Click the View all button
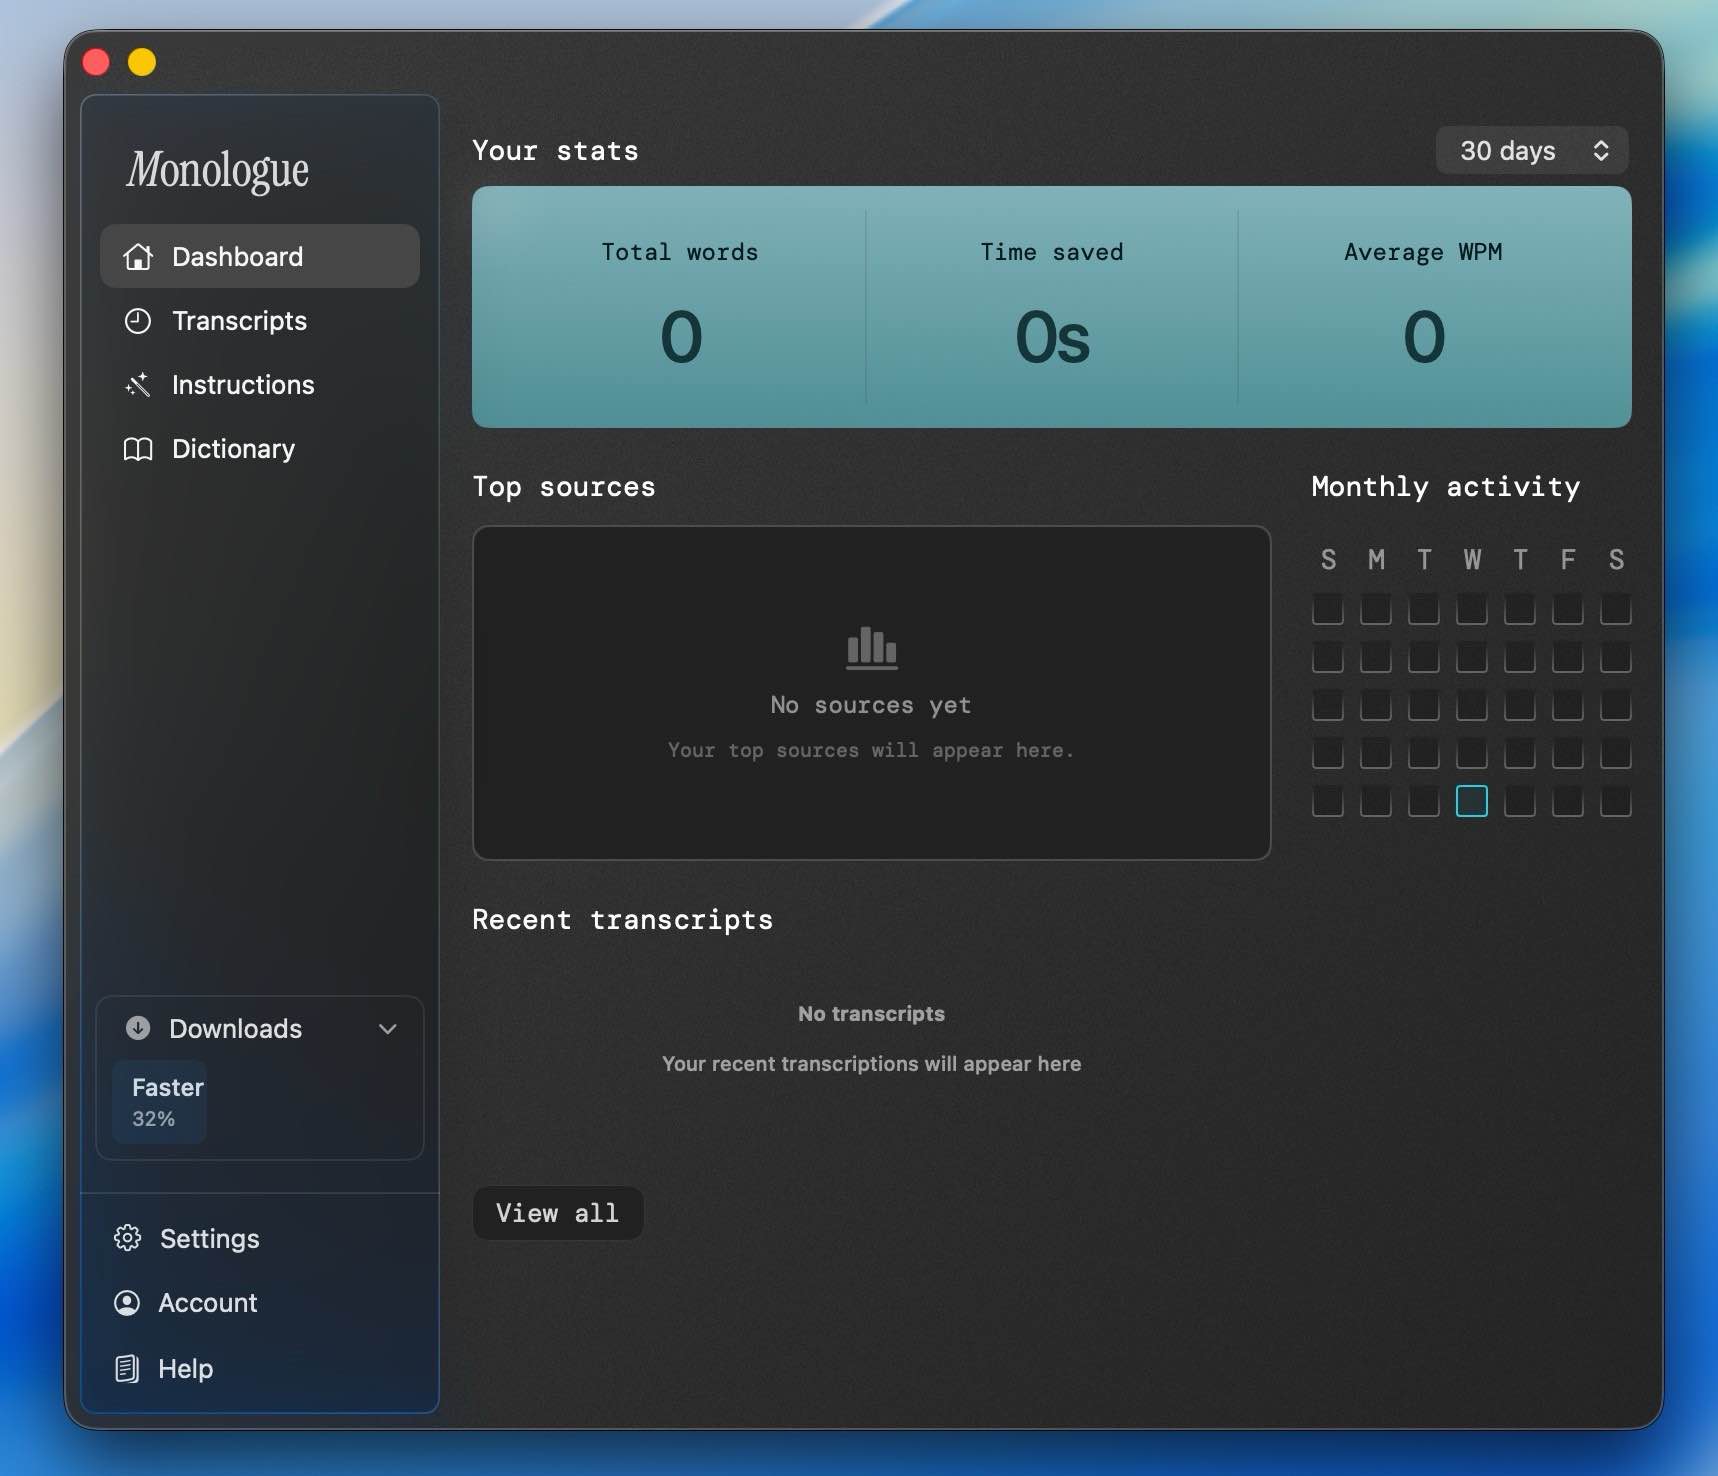Viewport: 1718px width, 1476px height. 557,1212
